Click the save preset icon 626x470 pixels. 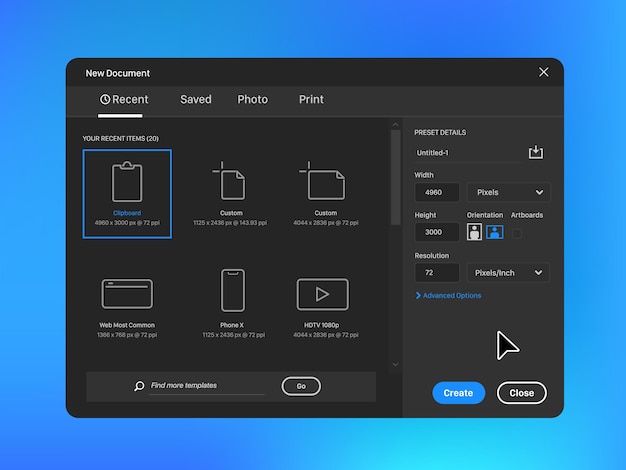coord(536,152)
